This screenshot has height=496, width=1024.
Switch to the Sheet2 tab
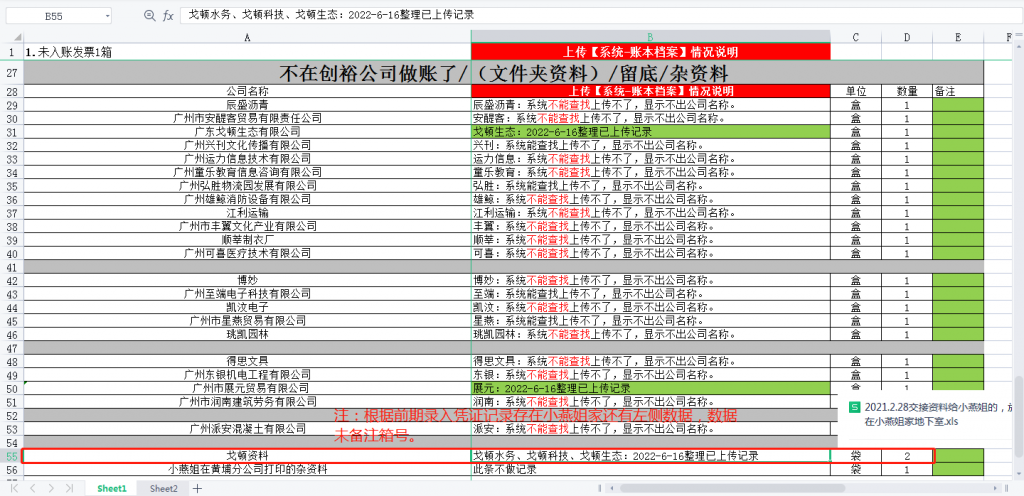163,488
